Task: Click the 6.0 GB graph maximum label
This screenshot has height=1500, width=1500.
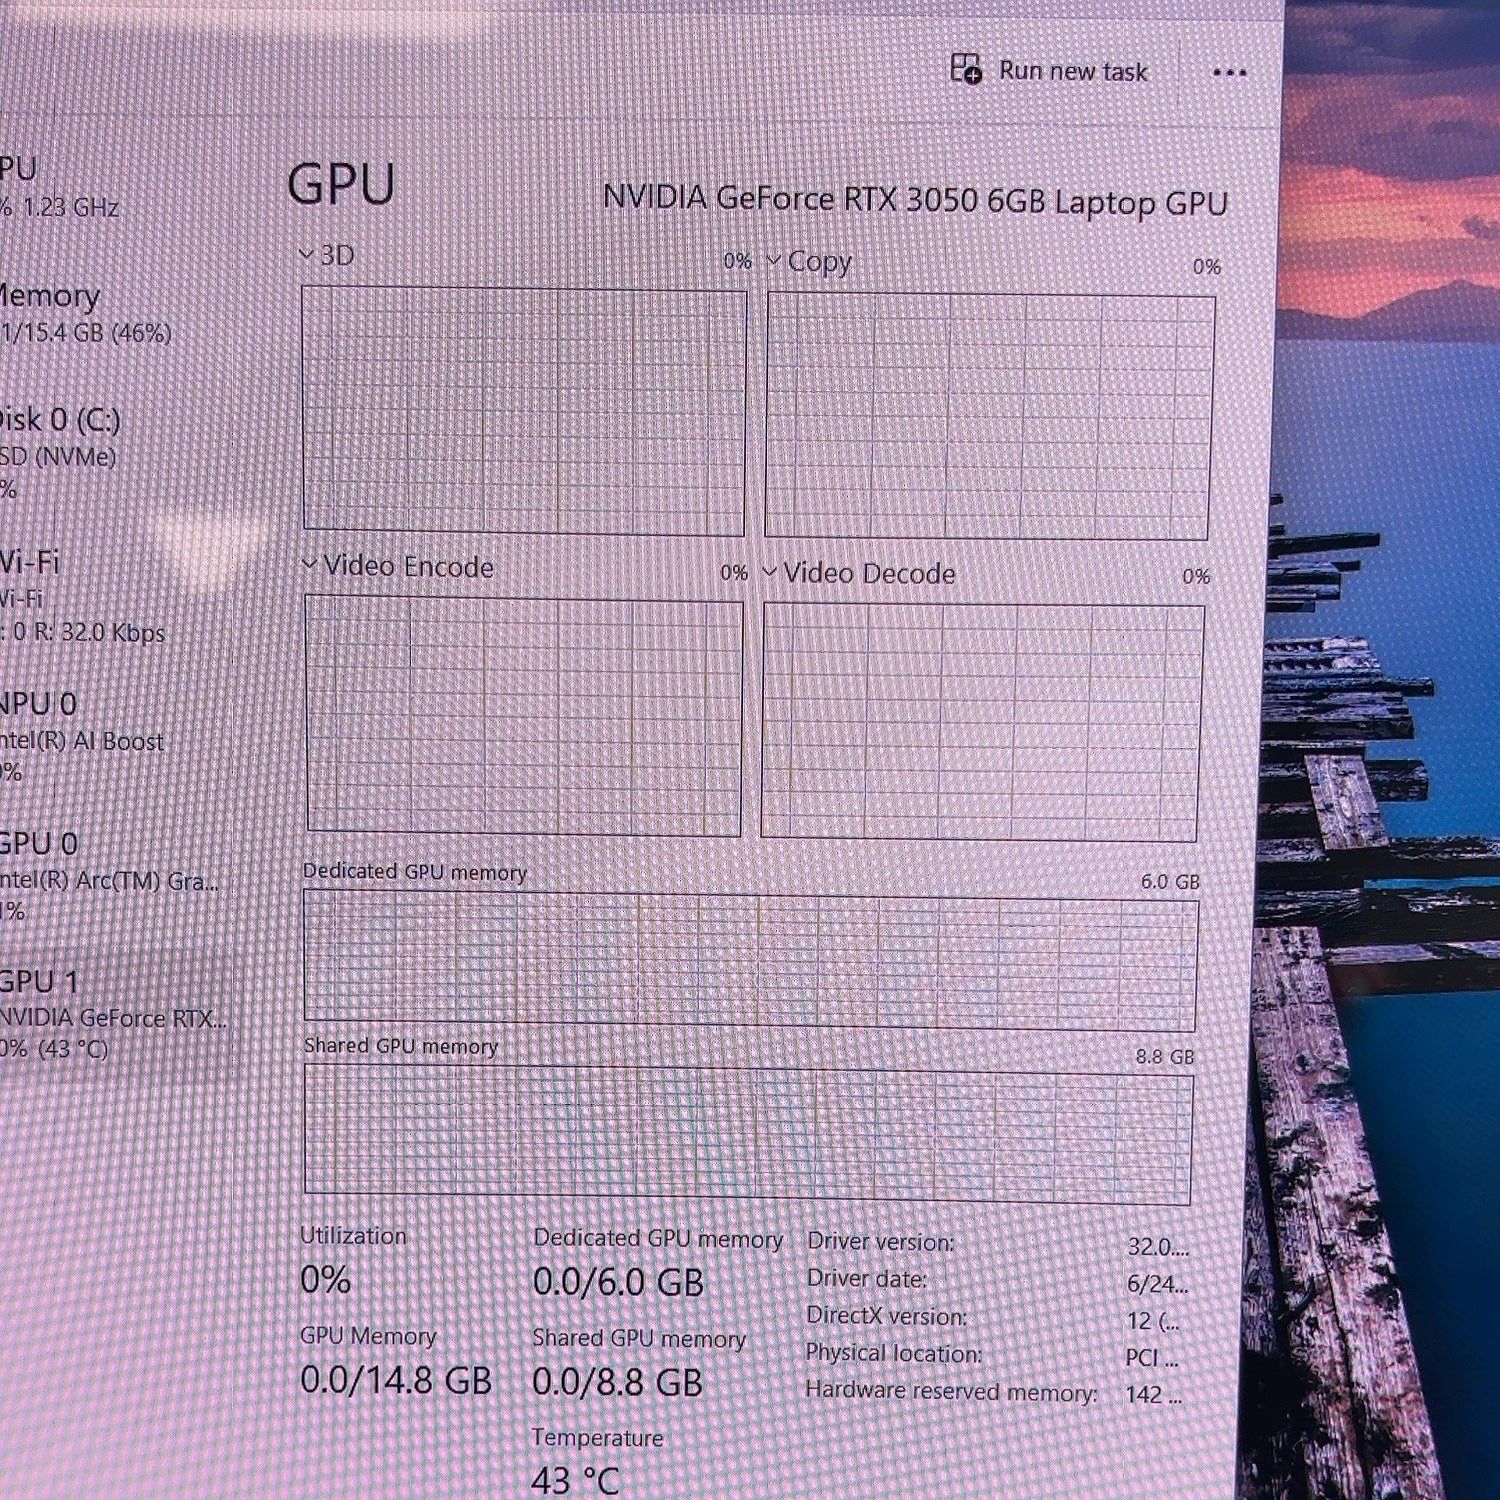Action: pos(1170,882)
